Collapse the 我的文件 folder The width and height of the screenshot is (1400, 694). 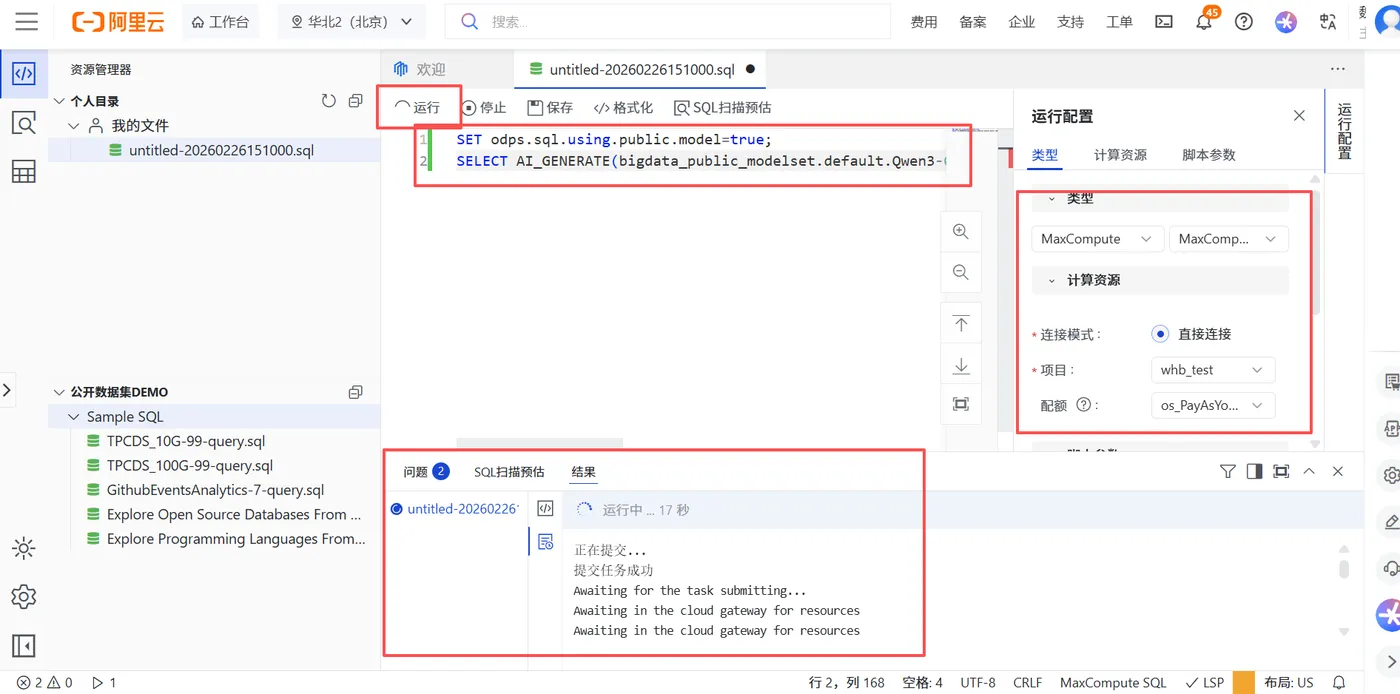point(74,126)
